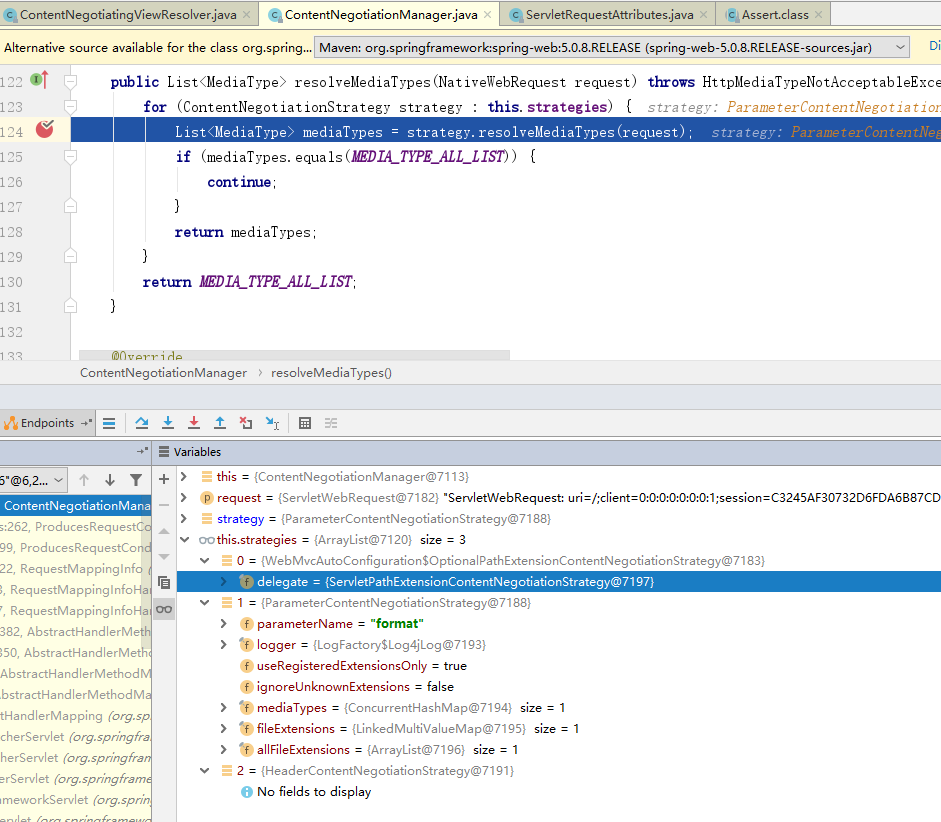This screenshot has height=822, width=941.
Task: Click the New Watch plus icon
Action: pyautogui.click(x=164, y=479)
